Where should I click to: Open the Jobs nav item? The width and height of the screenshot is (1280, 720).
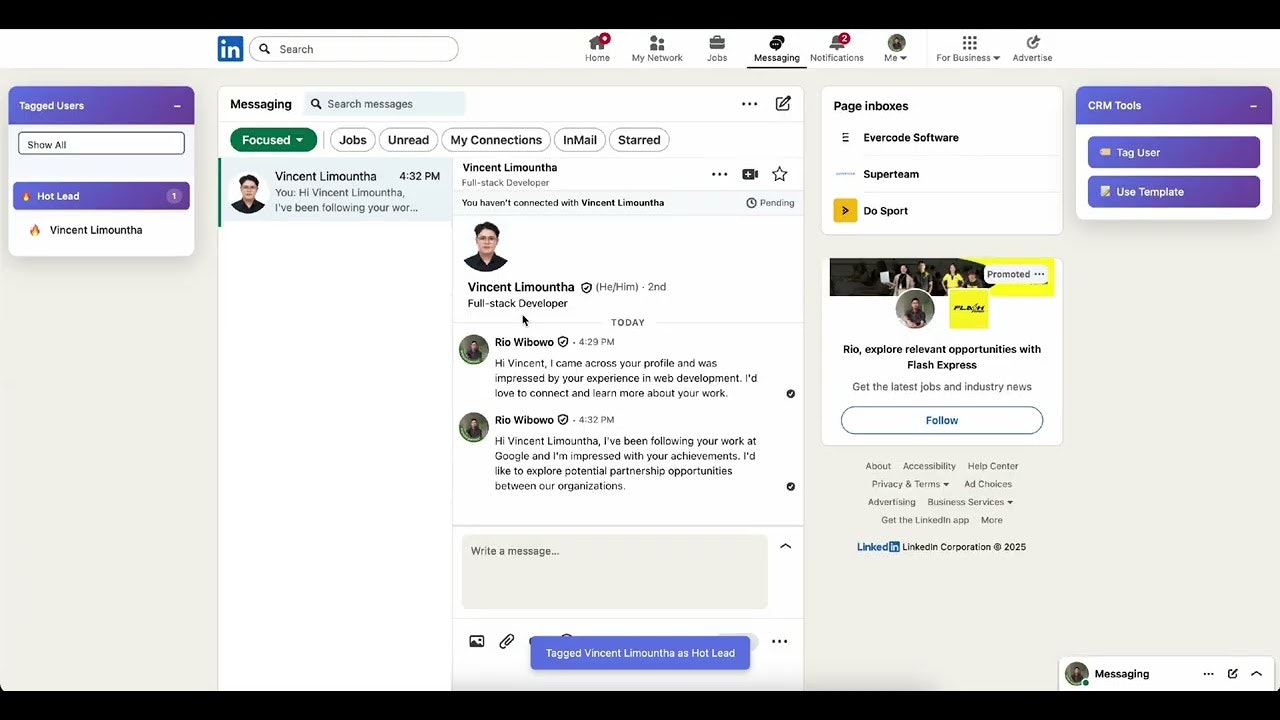pos(717,49)
